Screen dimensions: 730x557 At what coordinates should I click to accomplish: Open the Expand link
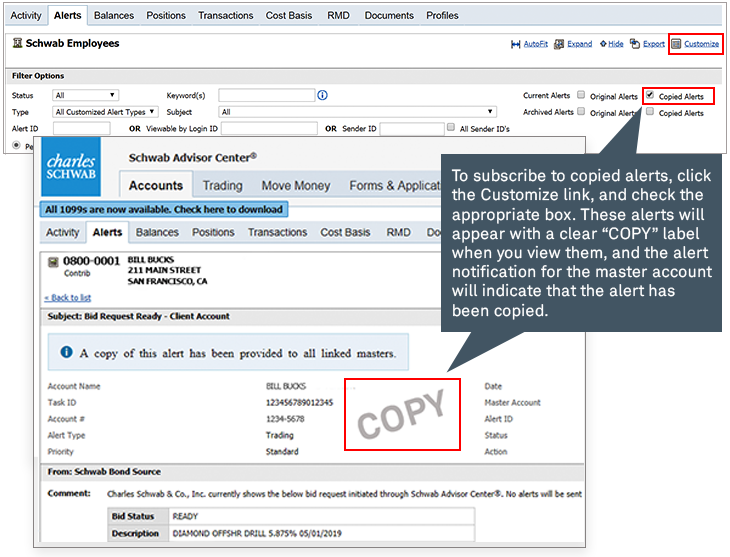coord(580,44)
